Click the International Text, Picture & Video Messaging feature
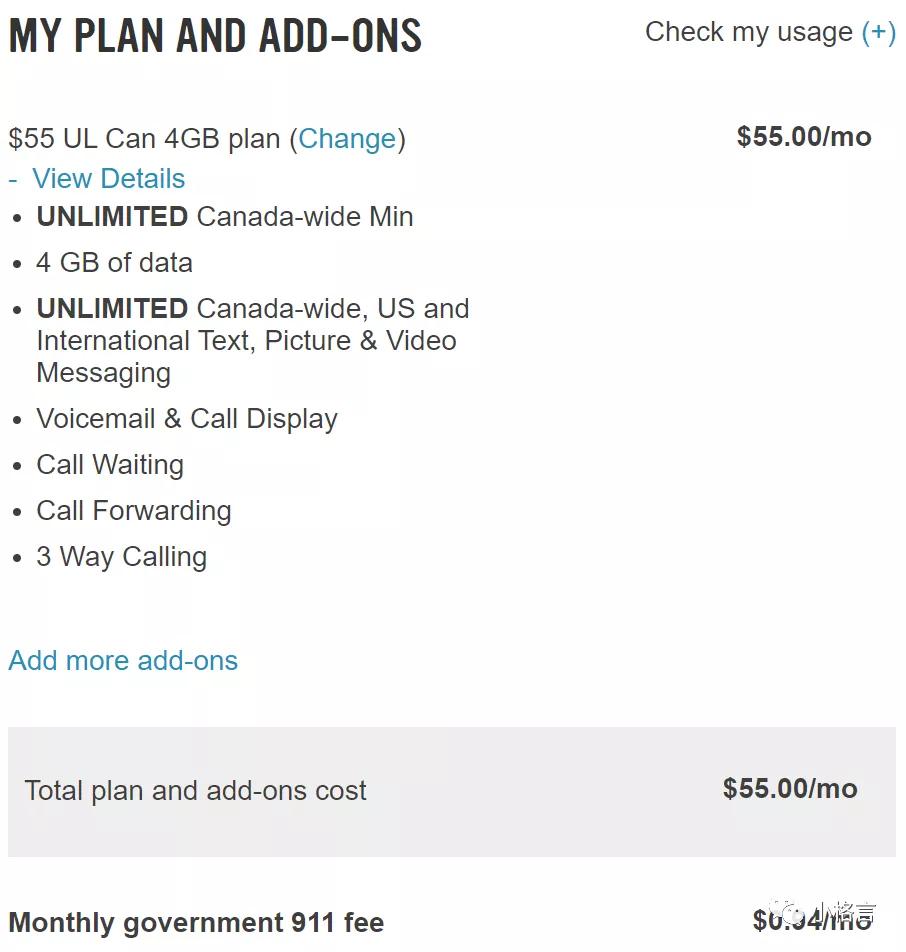Screen dimensions: 906x952 point(246,341)
